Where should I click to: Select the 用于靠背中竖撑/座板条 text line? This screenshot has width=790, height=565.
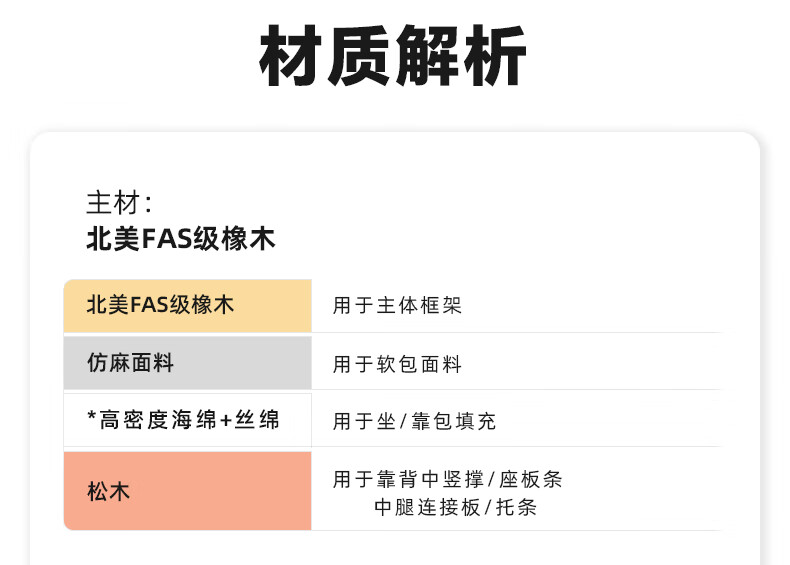click(447, 479)
